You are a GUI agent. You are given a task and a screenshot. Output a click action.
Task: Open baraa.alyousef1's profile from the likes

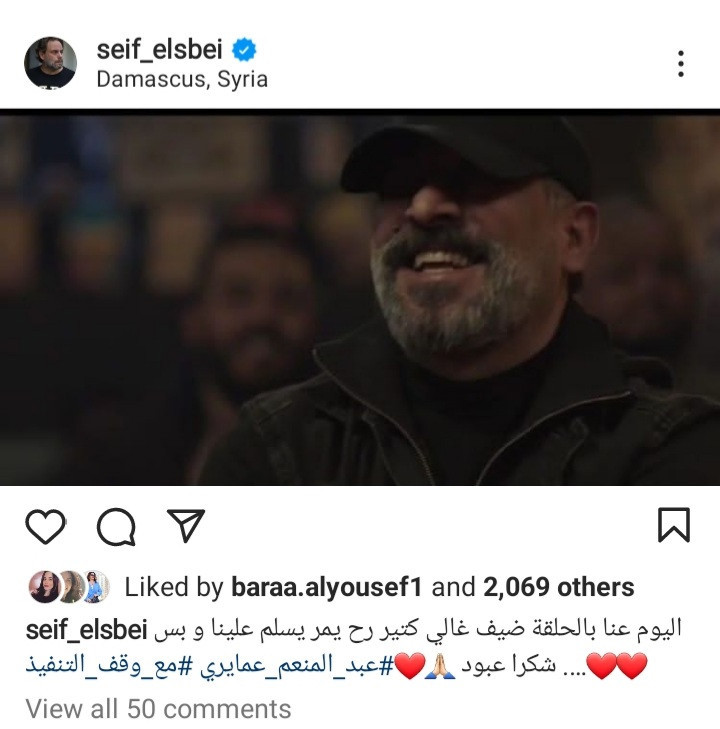(x=326, y=587)
